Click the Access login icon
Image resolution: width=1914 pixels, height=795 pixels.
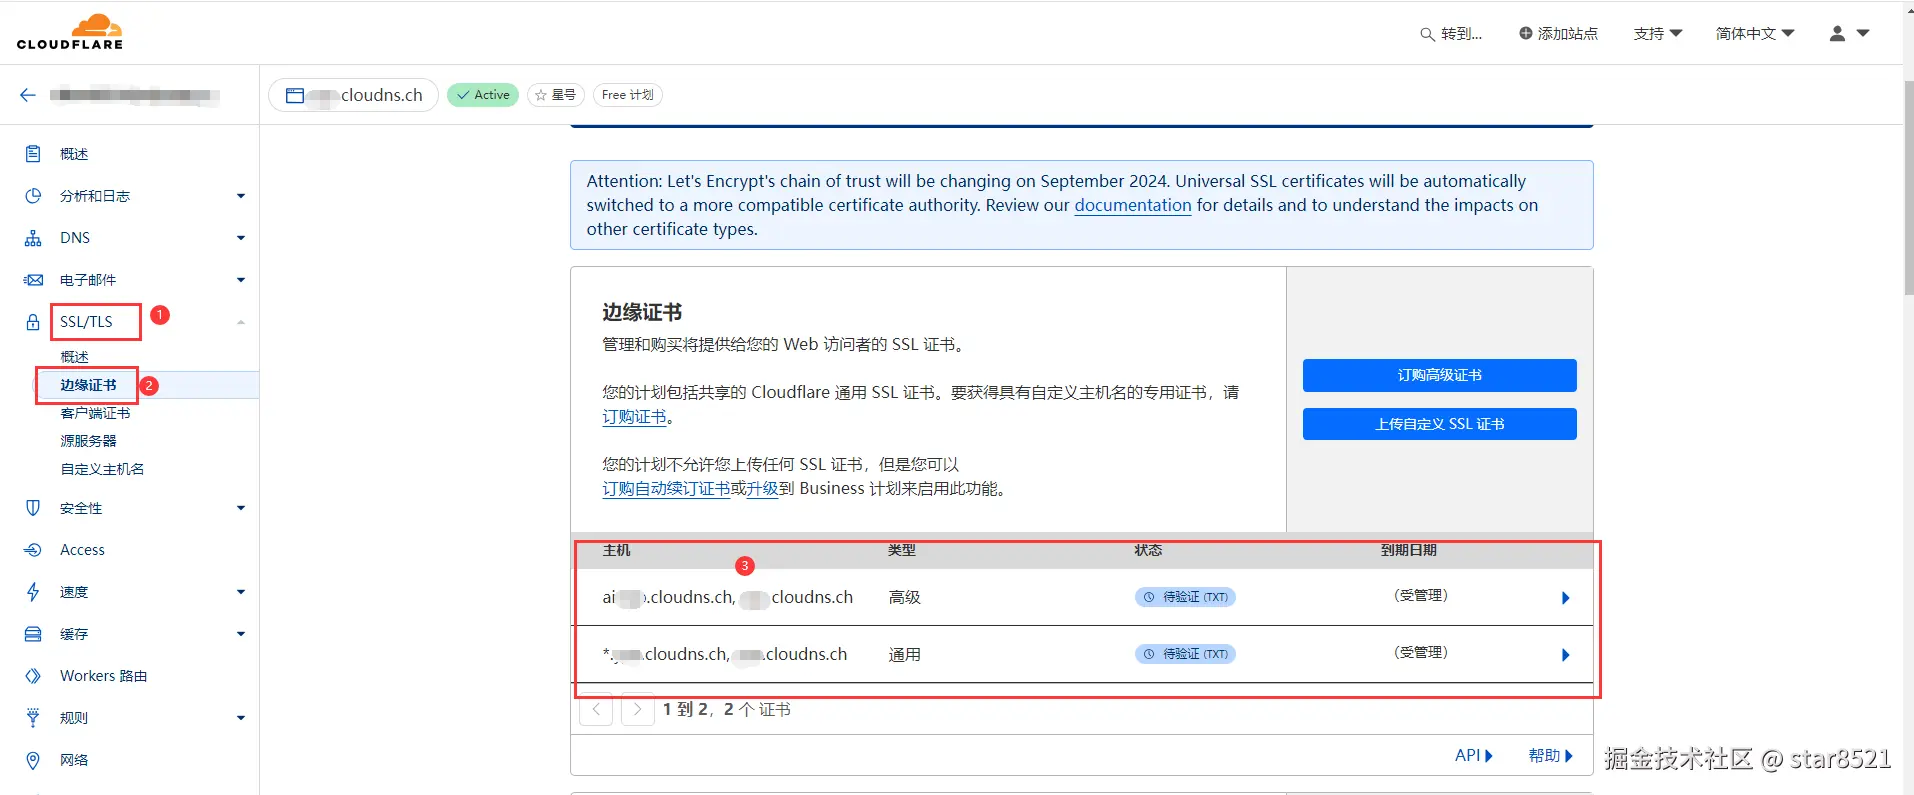pyautogui.click(x=33, y=550)
